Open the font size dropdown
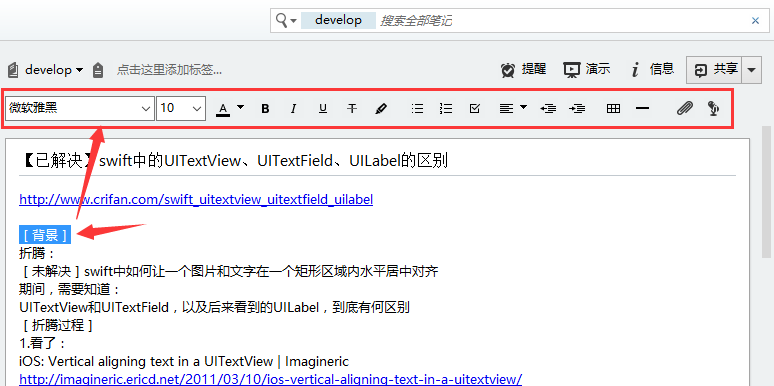The width and height of the screenshot is (774, 386). tap(181, 108)
